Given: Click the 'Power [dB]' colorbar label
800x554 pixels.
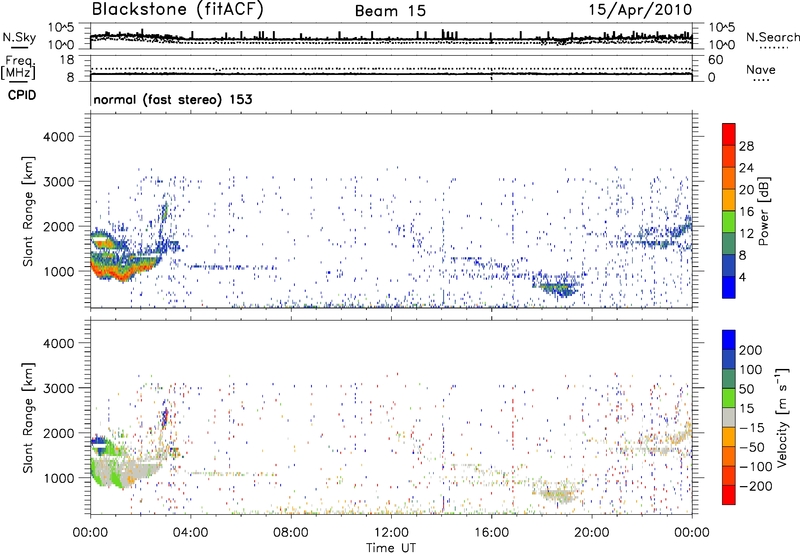Looking at the screenshot, I should click(763, 211).
